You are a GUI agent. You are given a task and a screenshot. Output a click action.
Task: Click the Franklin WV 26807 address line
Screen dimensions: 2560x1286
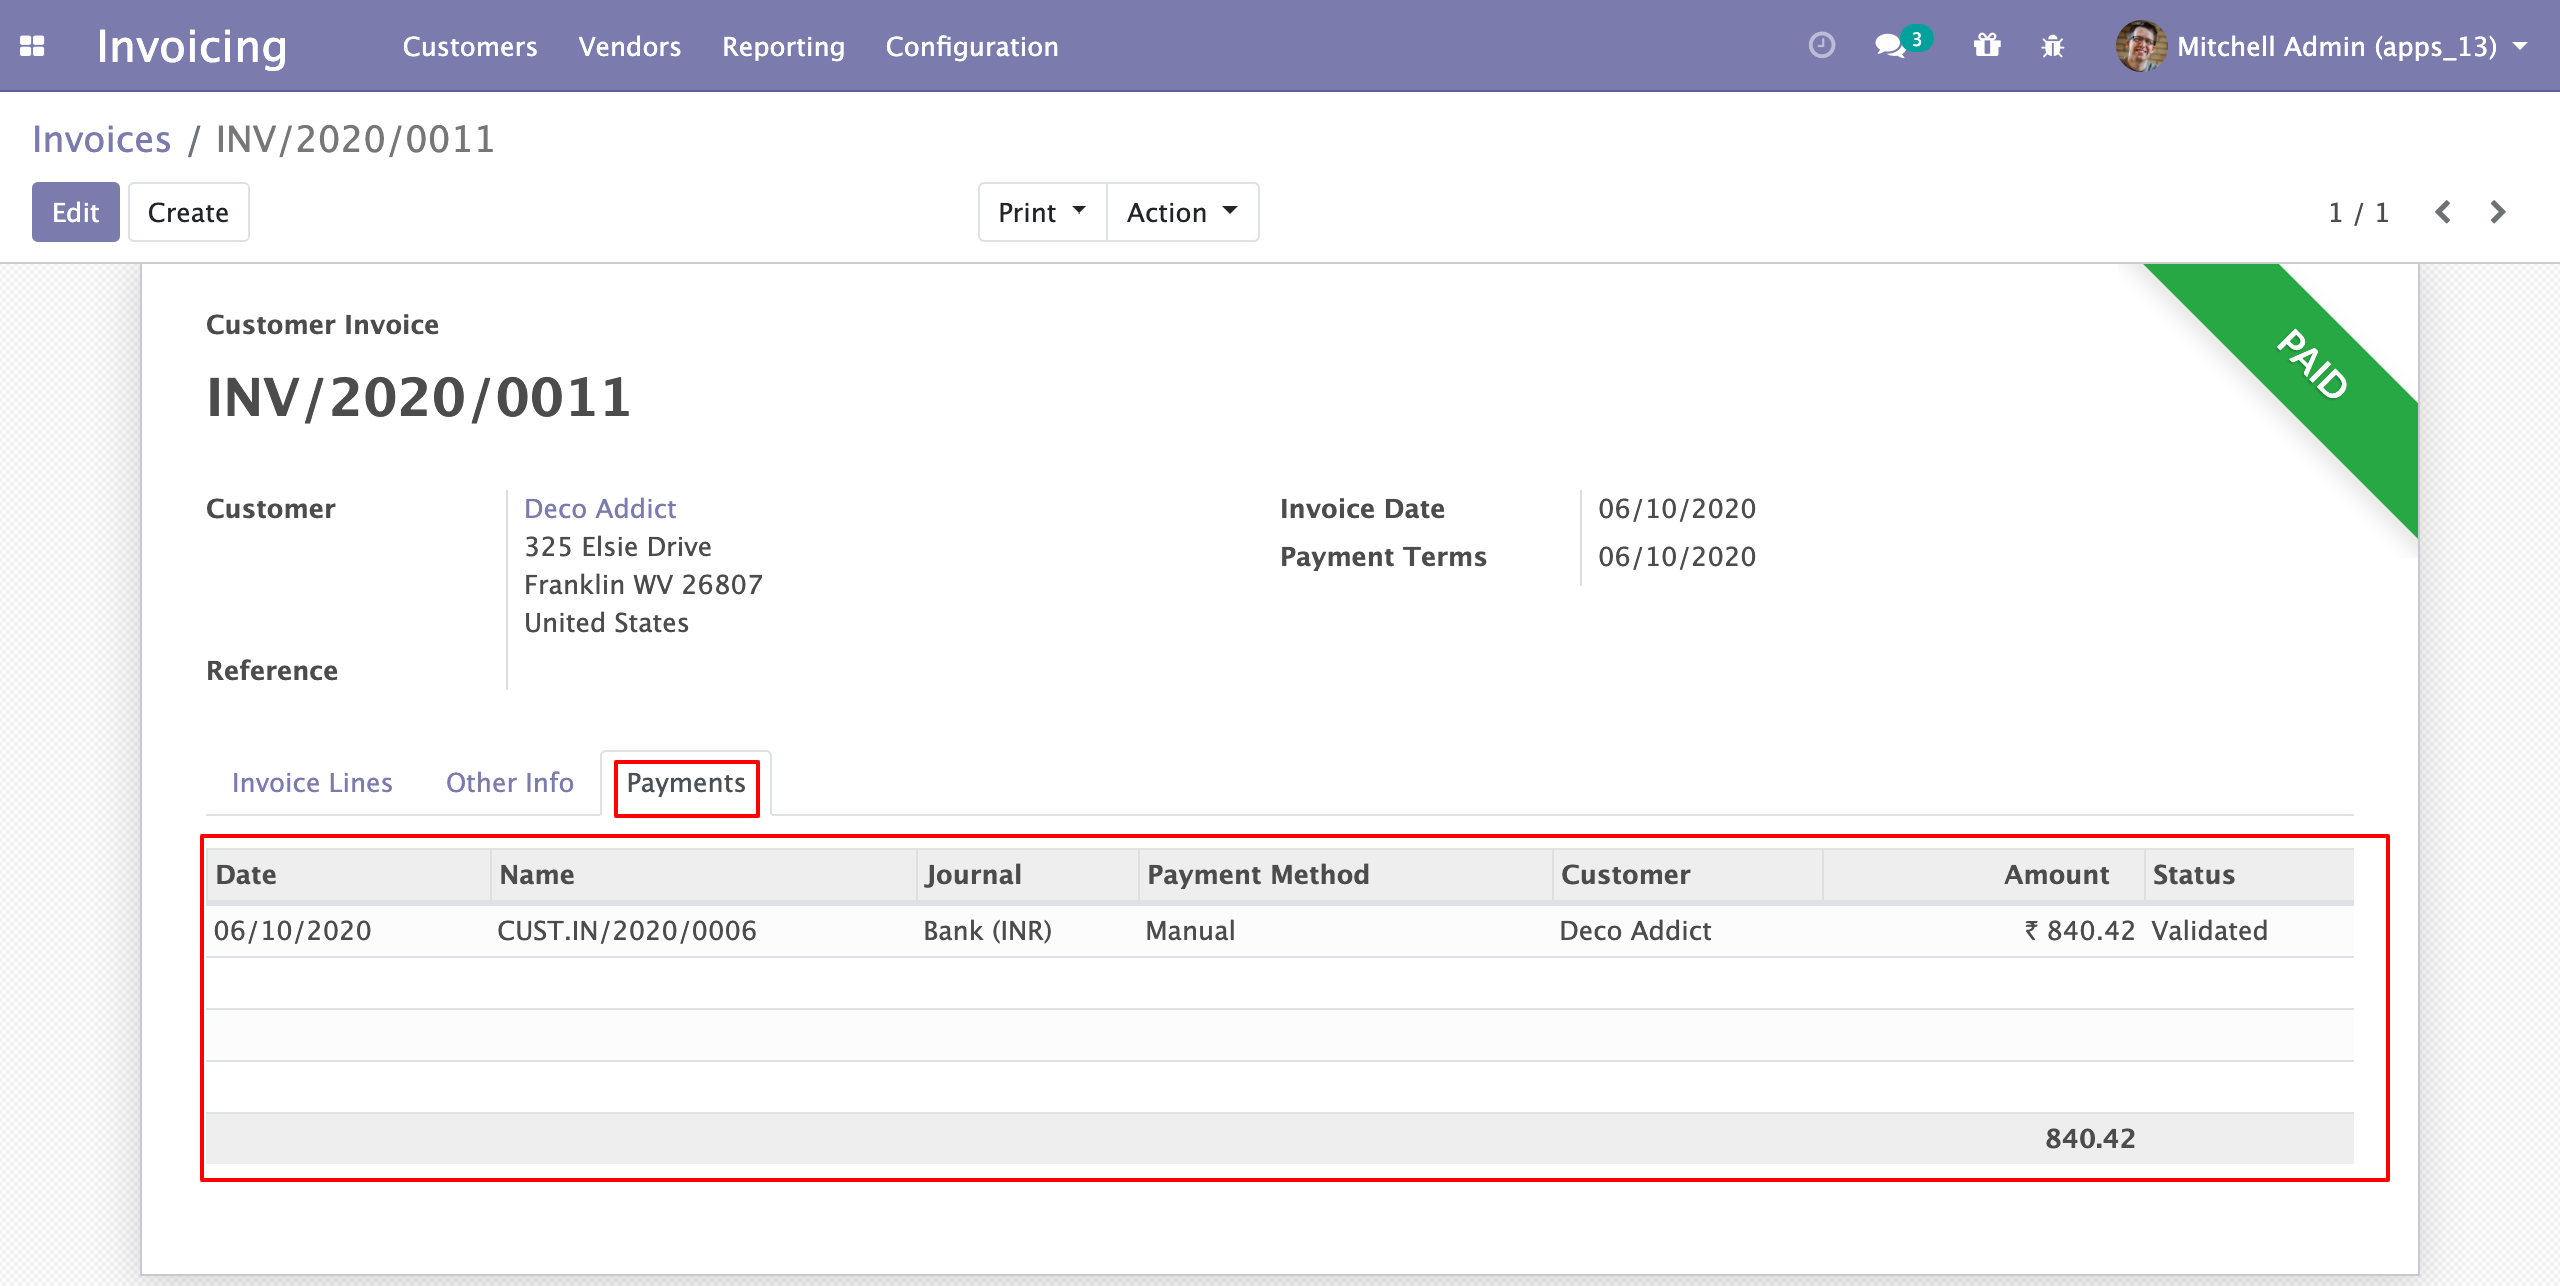coord(643,584)
